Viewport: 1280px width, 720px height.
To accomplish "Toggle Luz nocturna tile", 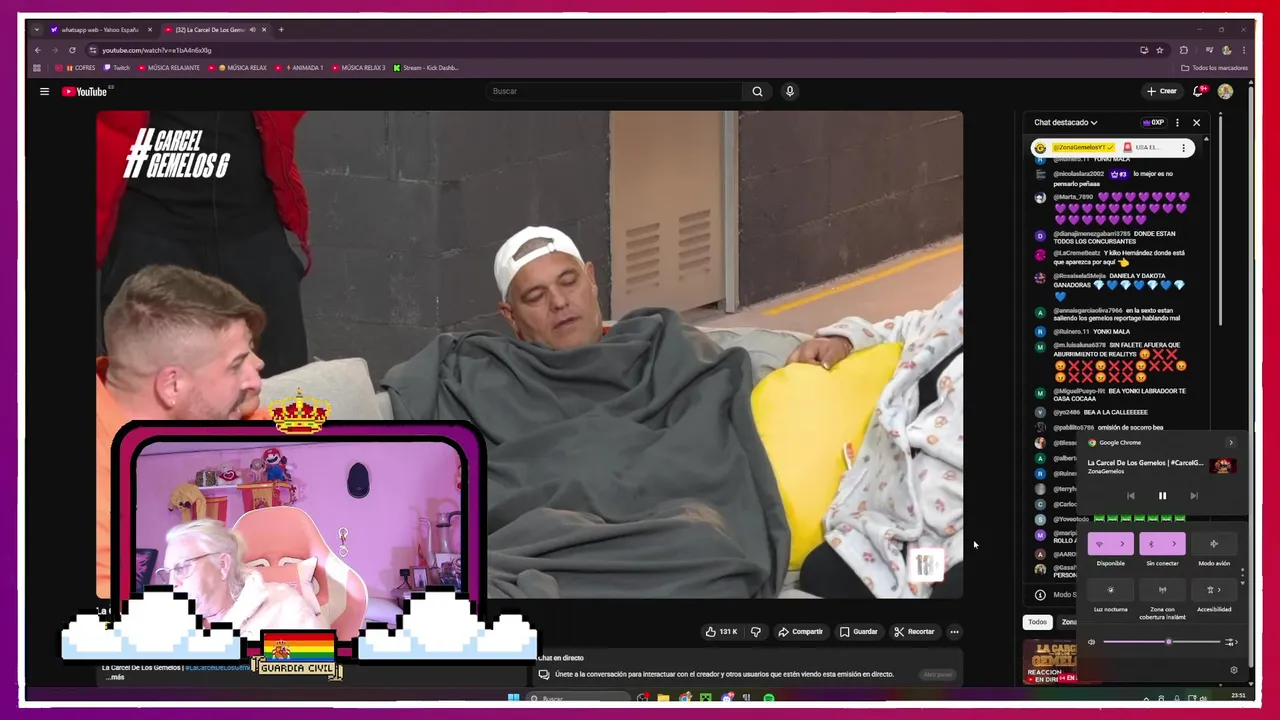I will coord(1111,590).
